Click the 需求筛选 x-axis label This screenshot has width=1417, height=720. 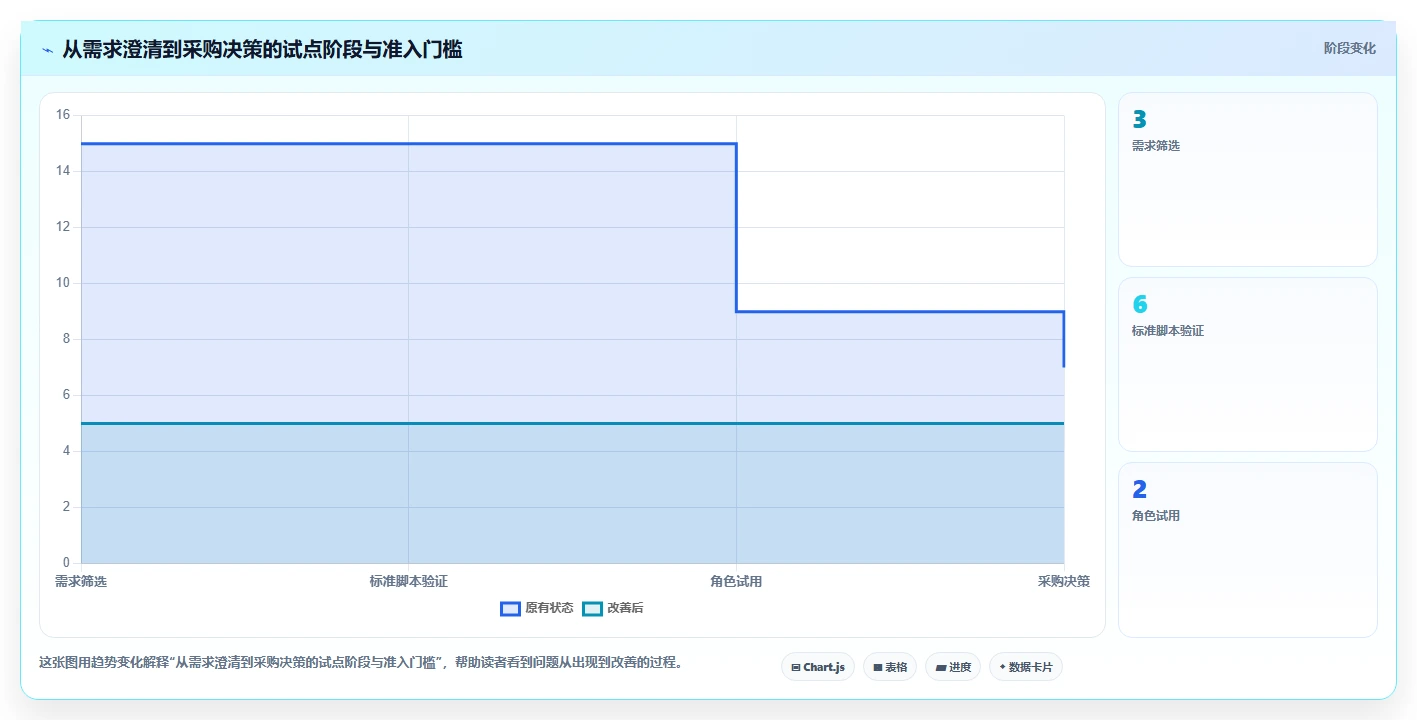tap(81, 581)
